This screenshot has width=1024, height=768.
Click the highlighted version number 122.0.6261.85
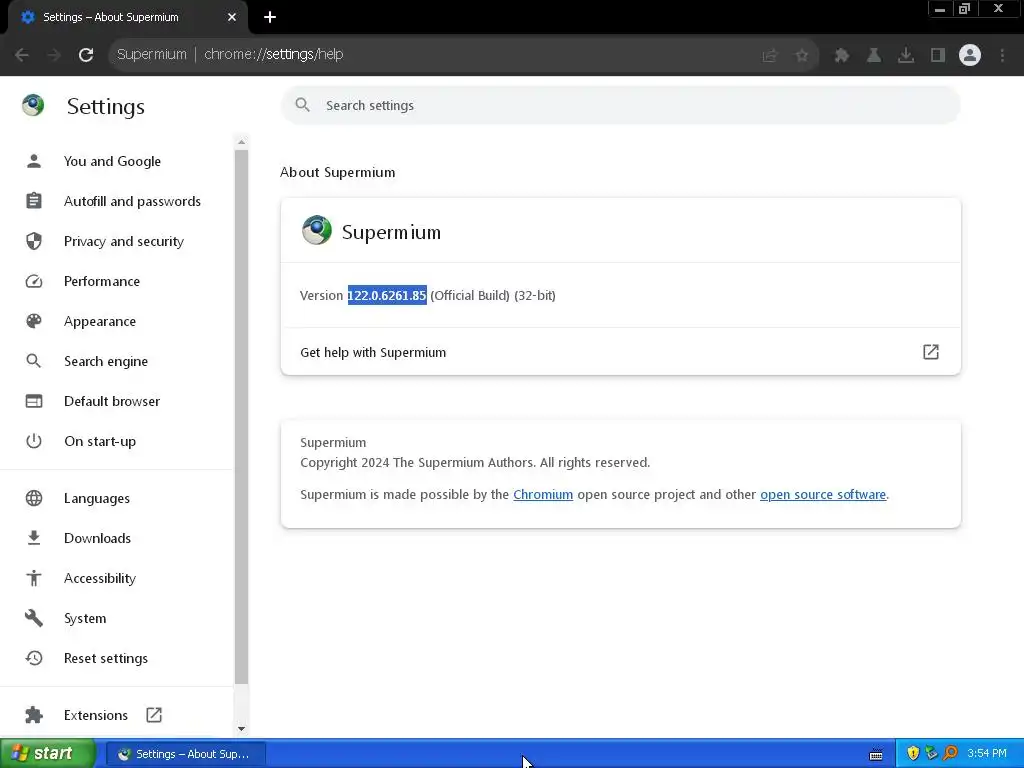click(x=387, y=295)
